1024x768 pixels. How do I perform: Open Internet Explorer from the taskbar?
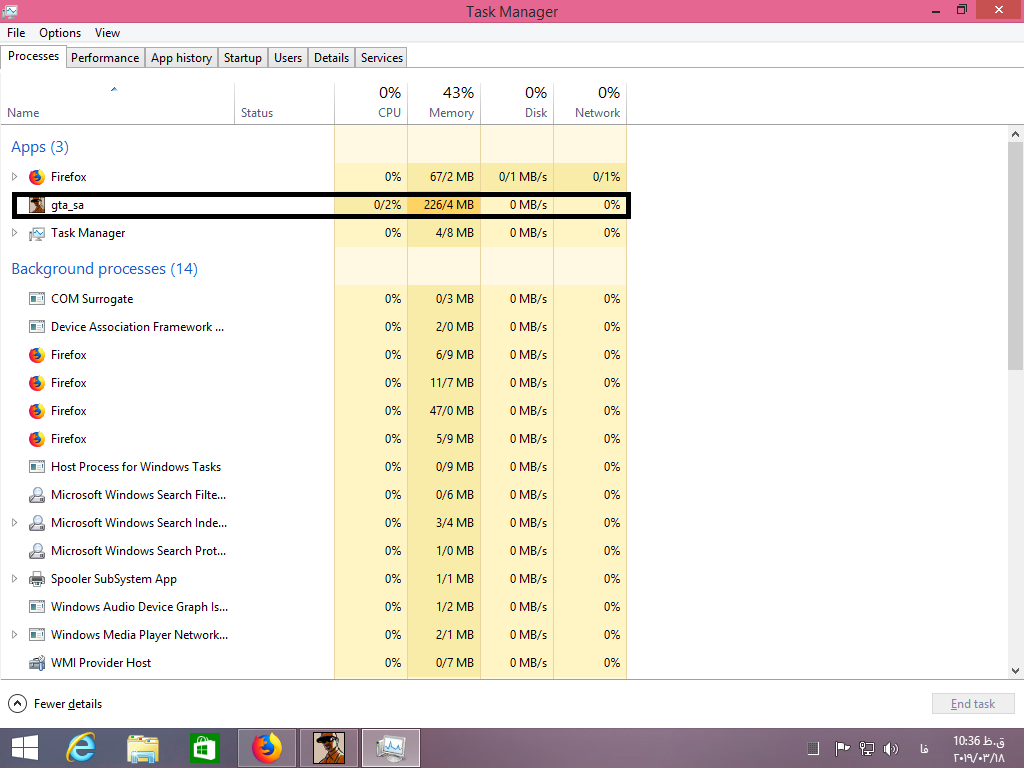[80, 748]
